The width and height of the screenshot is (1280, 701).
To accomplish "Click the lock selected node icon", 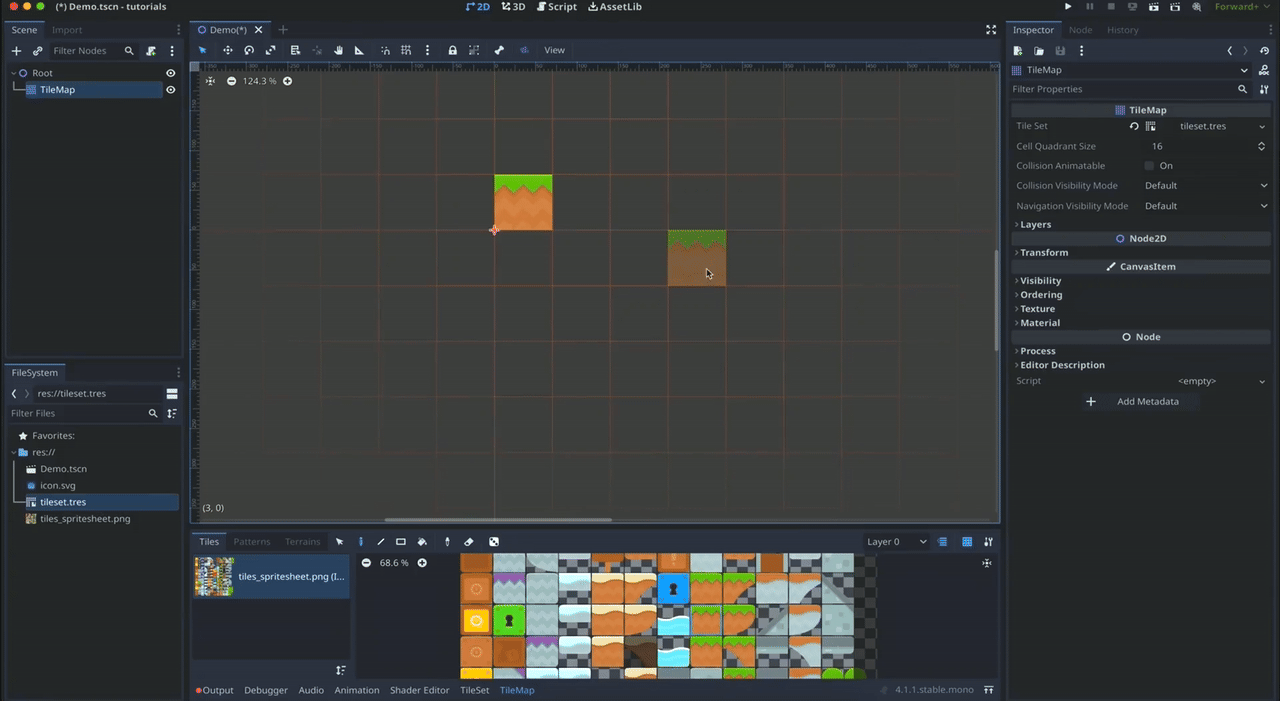I will coord(452,50).
